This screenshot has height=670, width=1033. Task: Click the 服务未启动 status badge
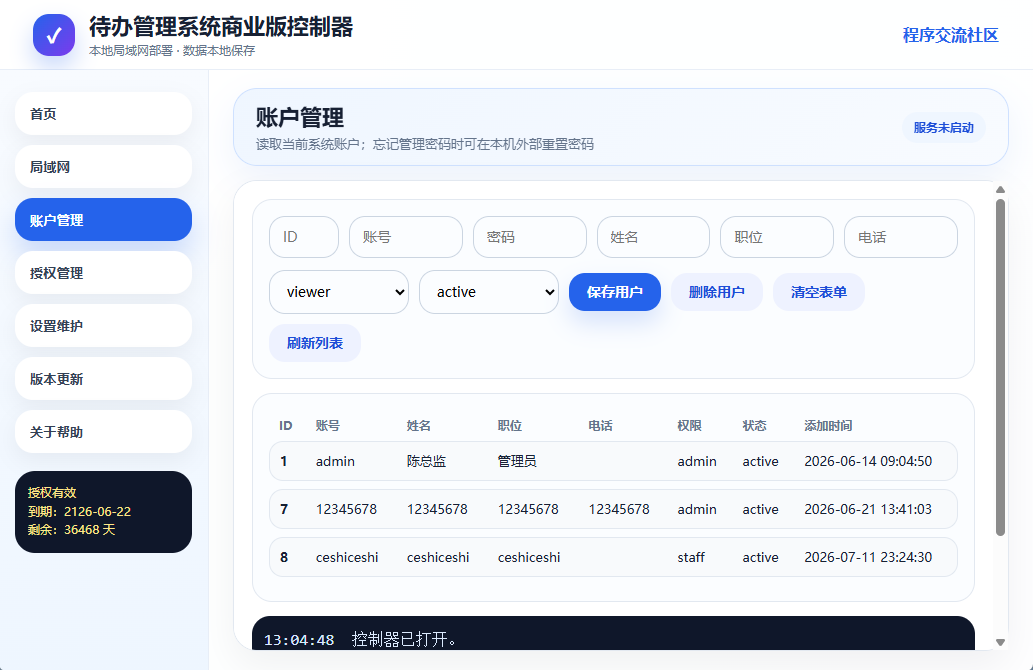[x=943, y=127]
